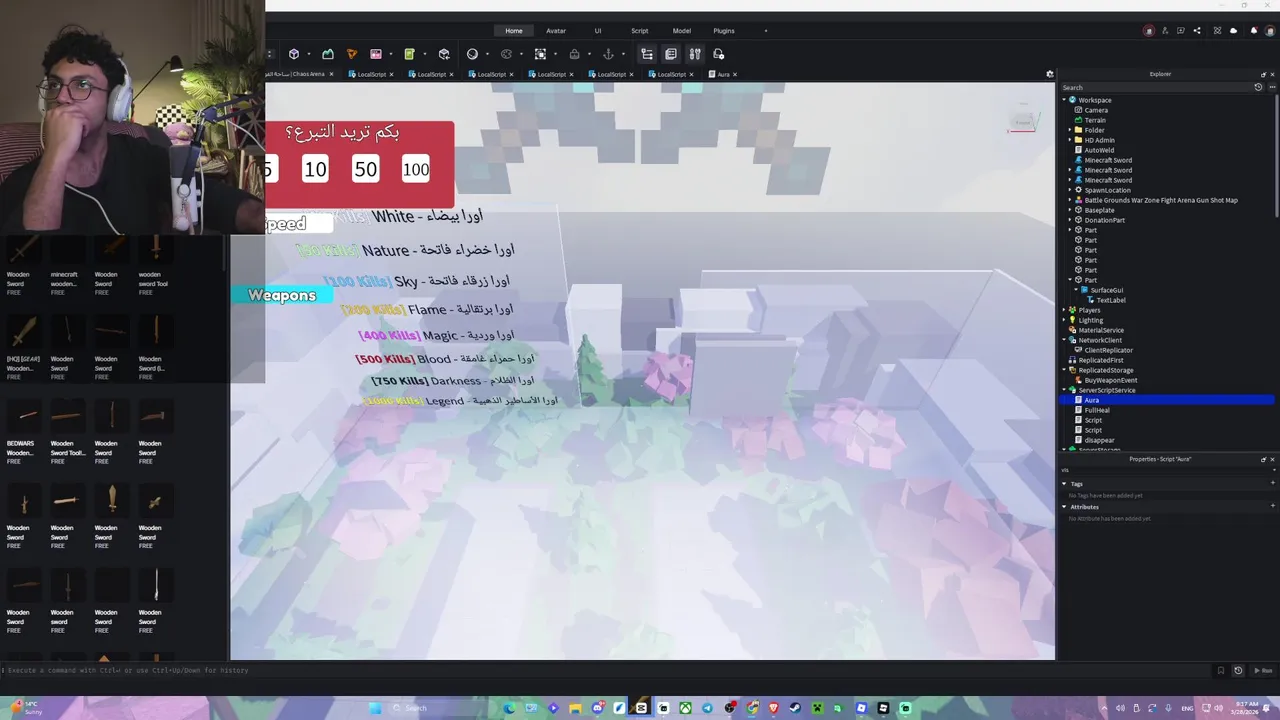Click the 10 donation amount button
Image resolution: width=1280 pixels, height=720 pixels.
[315, 169]
